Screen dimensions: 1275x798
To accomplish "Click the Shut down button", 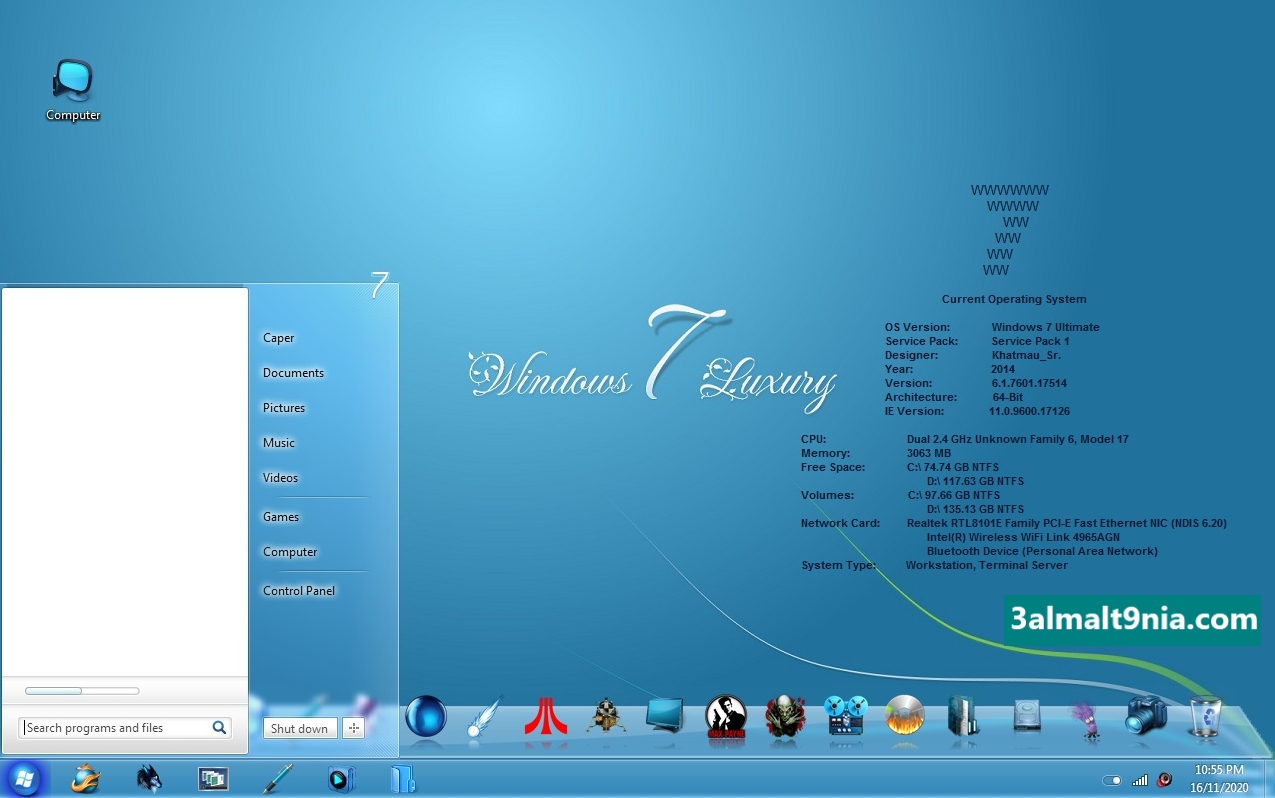I will [300, 728].
